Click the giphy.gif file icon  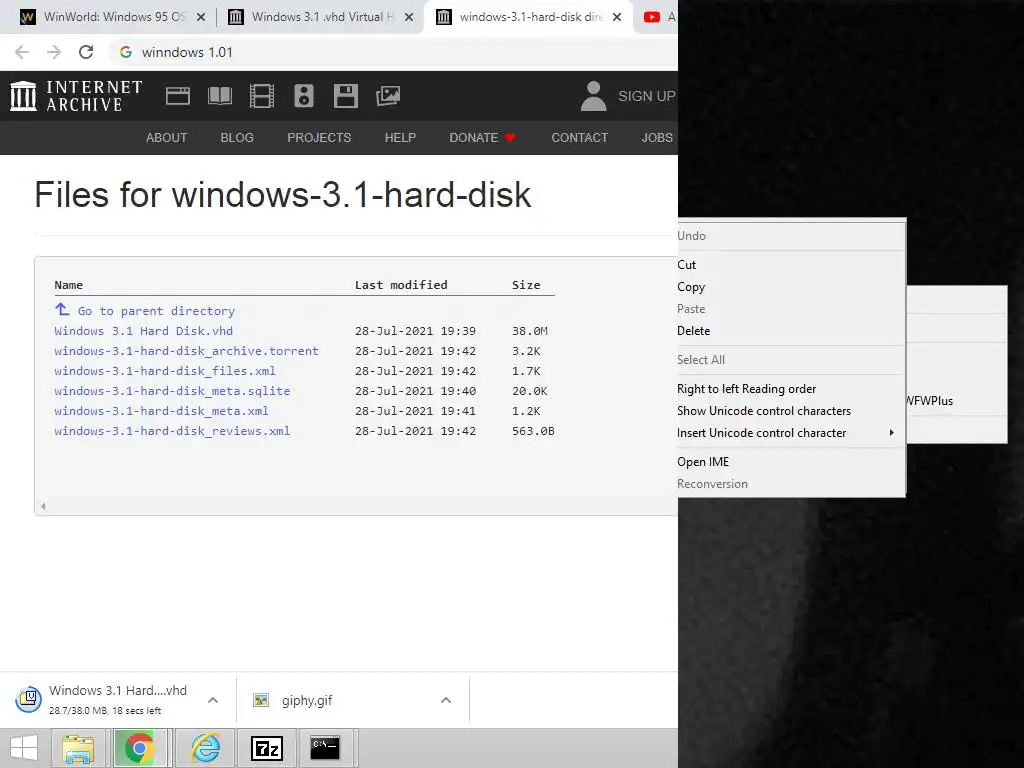[x=261, y=700]
